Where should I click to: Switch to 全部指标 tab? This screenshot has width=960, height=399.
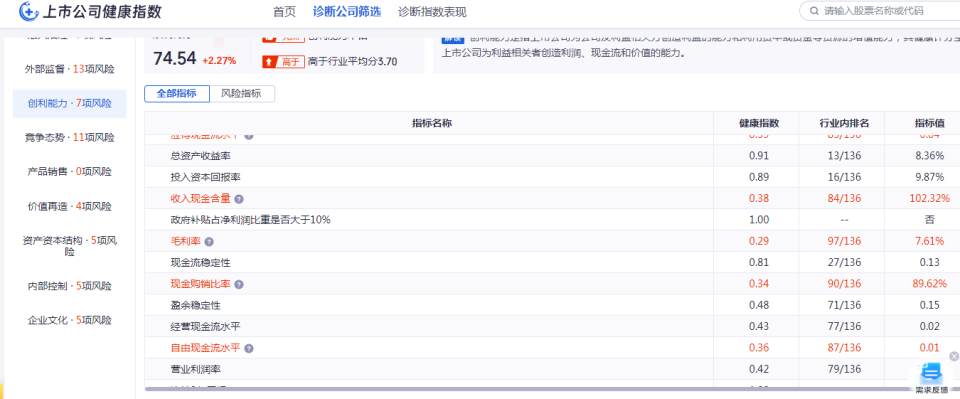(177, 94)
